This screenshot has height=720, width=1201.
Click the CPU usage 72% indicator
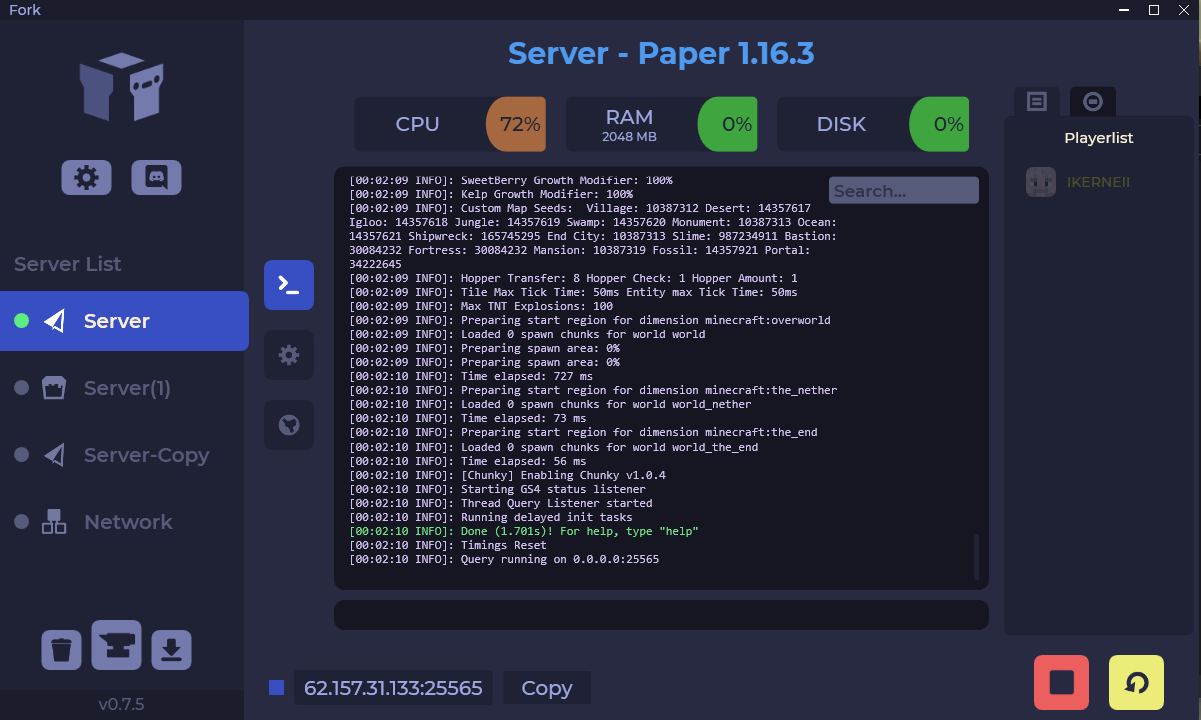(x=516, y=124)
